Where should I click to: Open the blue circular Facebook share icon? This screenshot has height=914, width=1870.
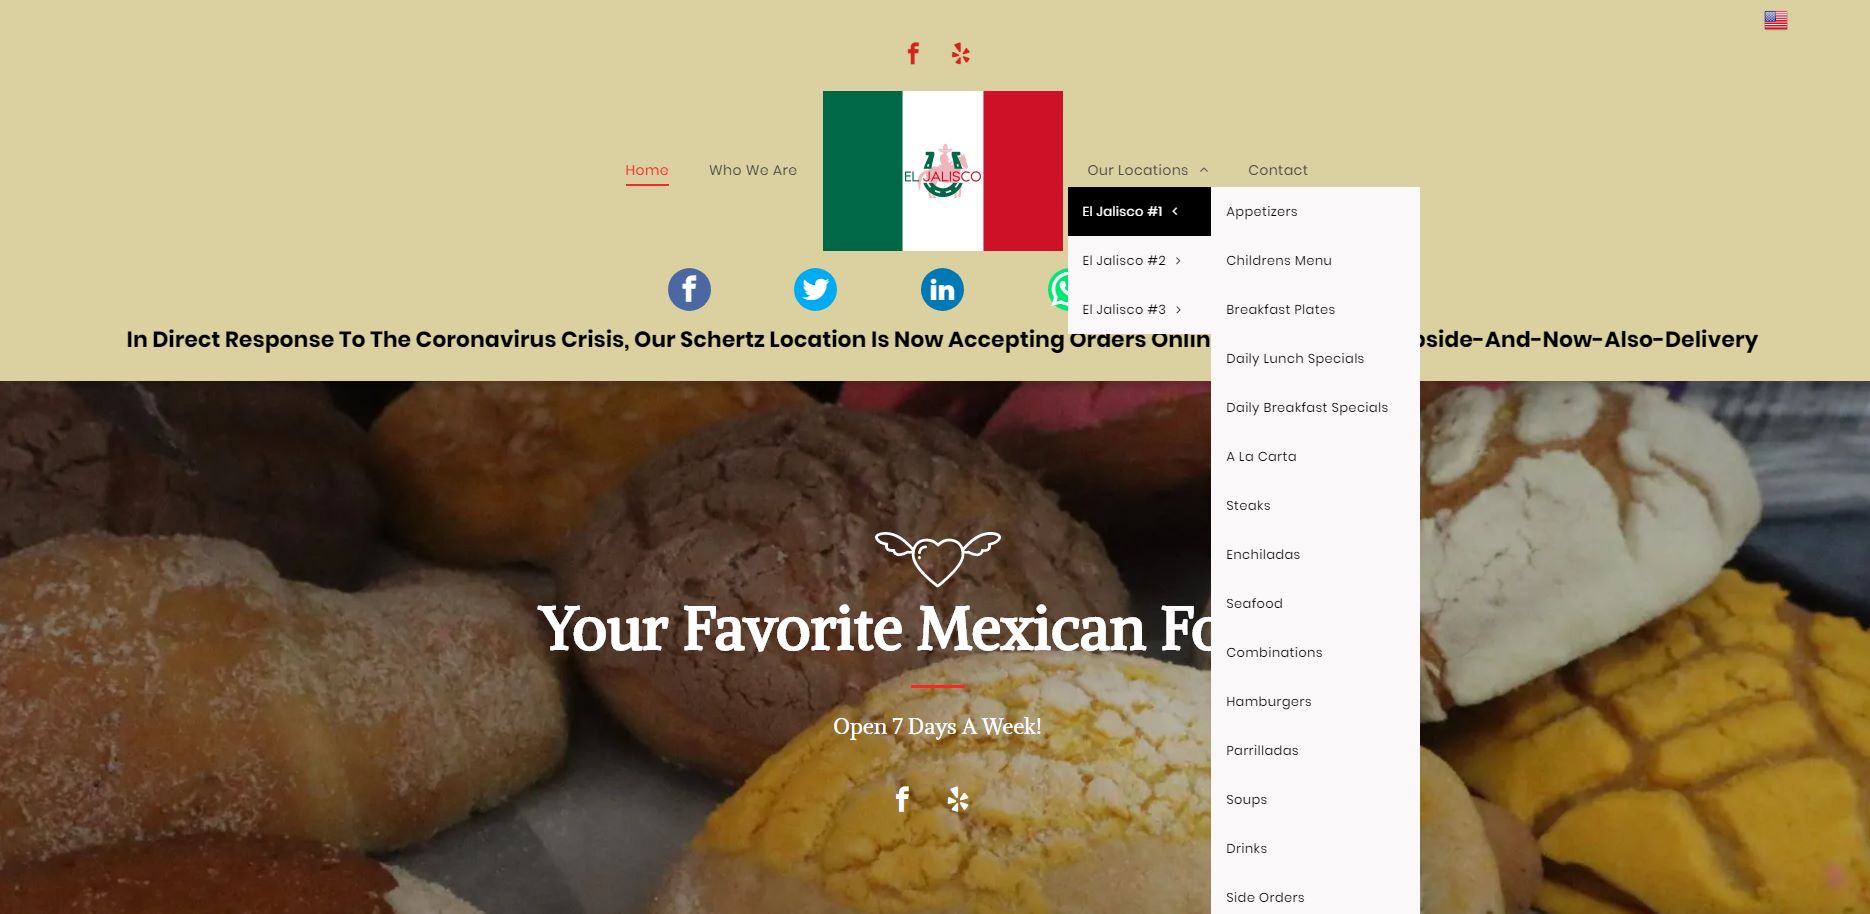pos(689,290)
